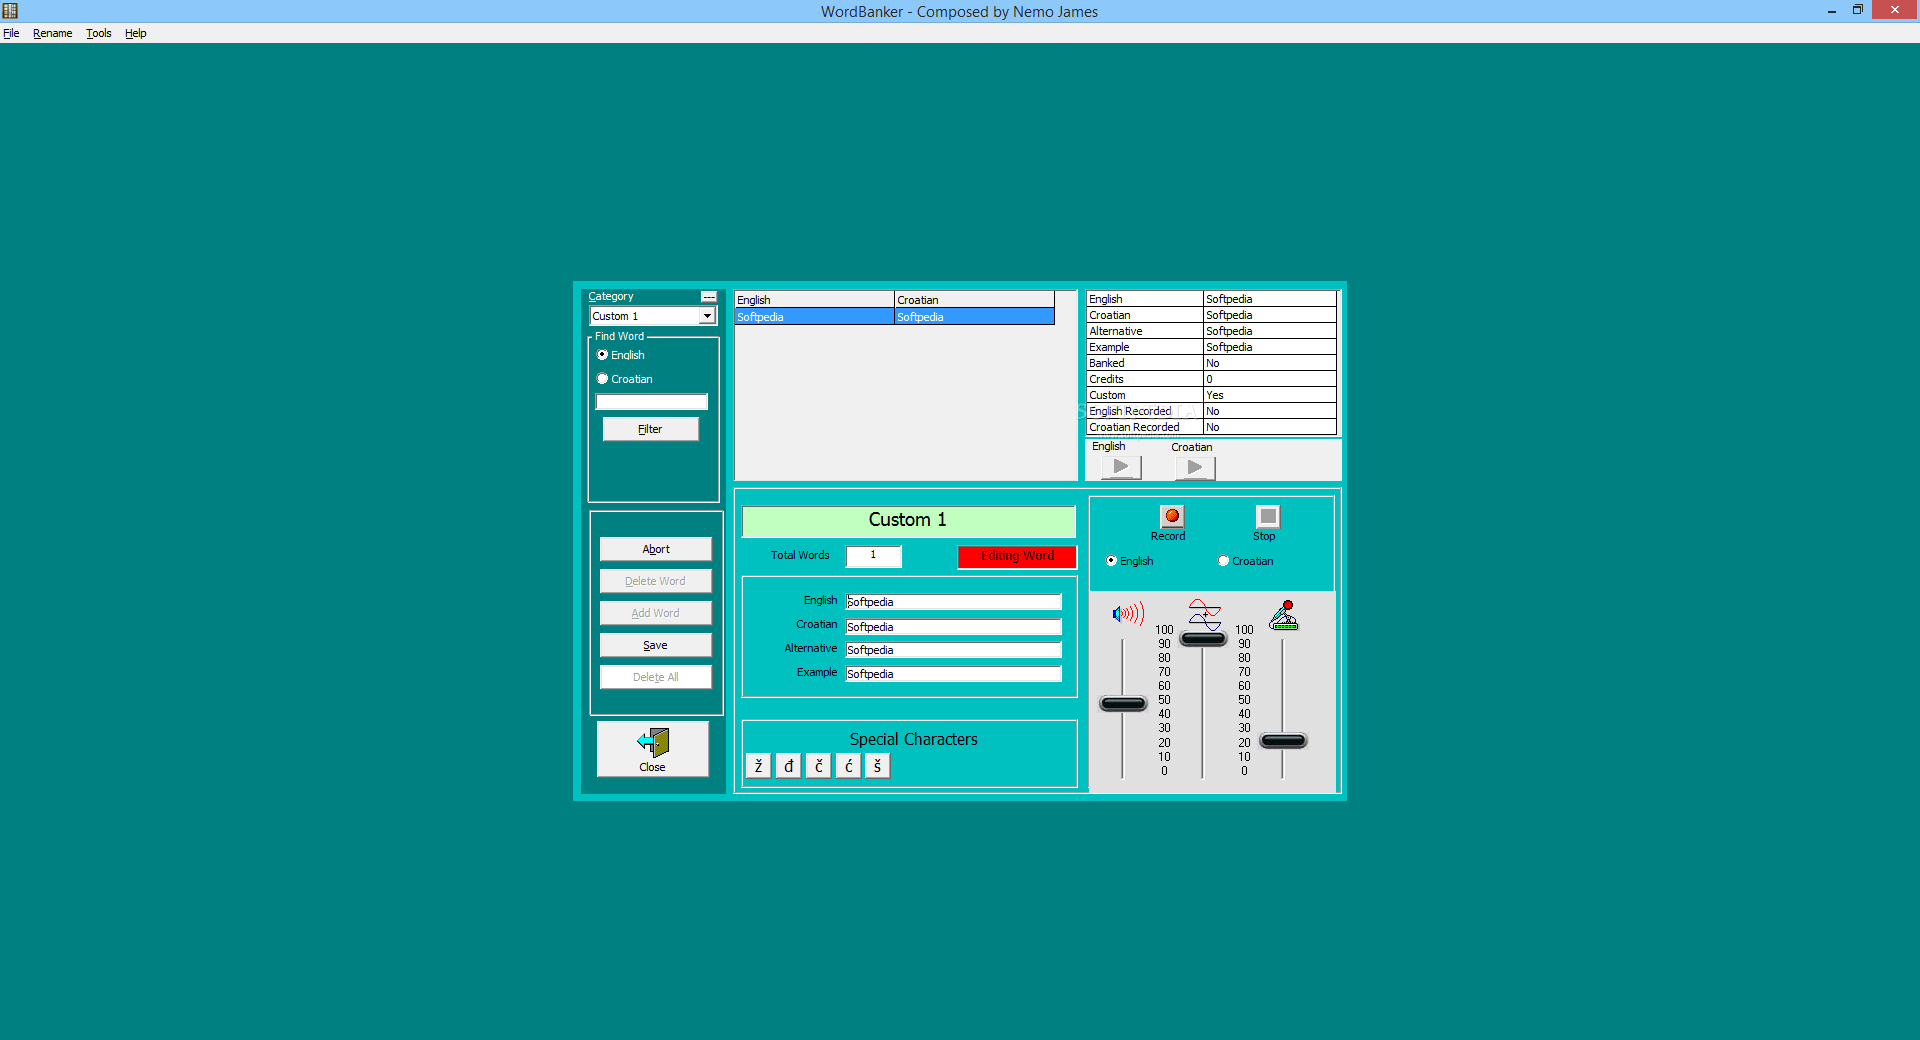
Task: Click the English Recorded row in details table
Action: tap(1211, 411)
